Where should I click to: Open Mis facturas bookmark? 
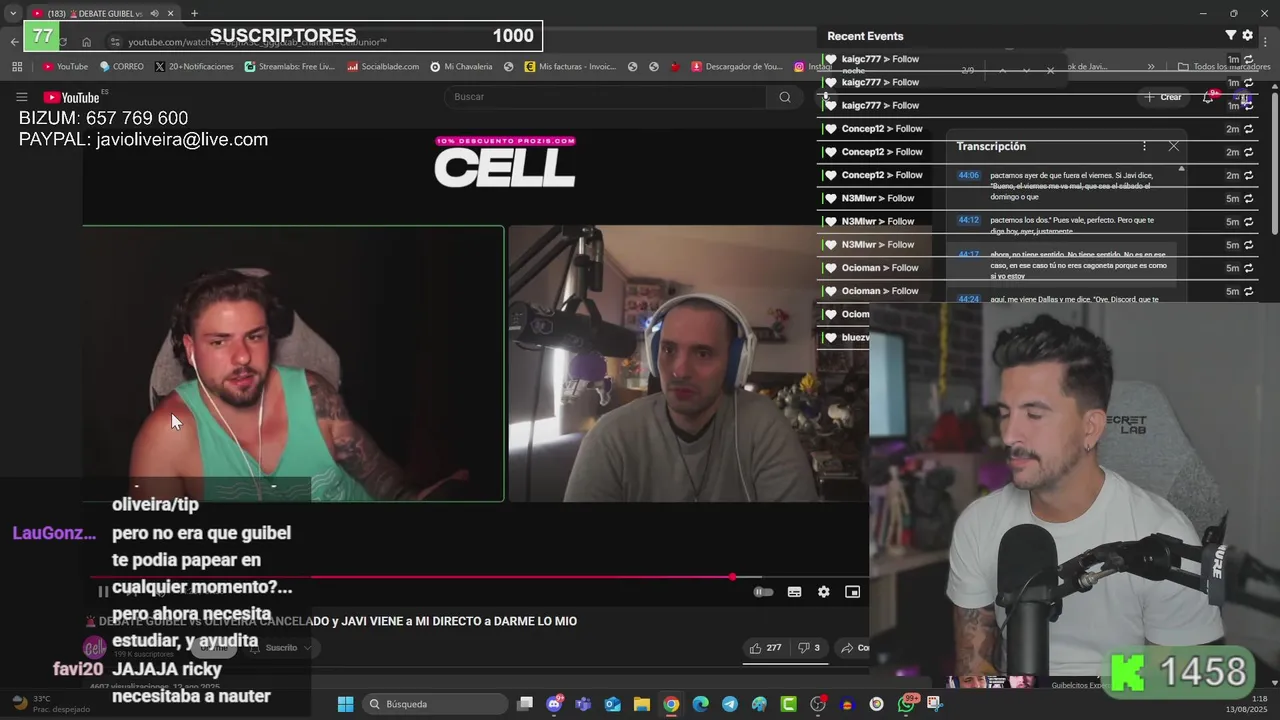(570, 67)
